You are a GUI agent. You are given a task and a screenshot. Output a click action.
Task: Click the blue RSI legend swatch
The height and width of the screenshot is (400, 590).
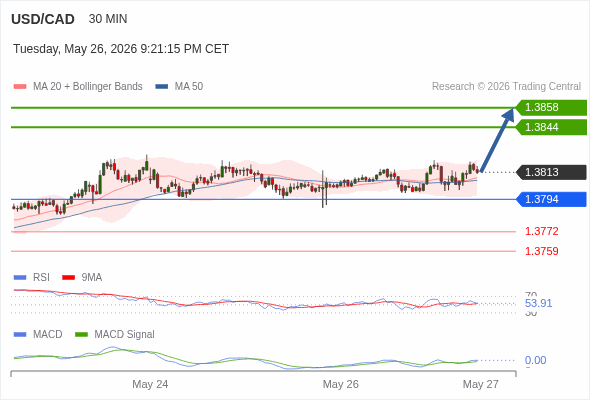pos(20,278)
